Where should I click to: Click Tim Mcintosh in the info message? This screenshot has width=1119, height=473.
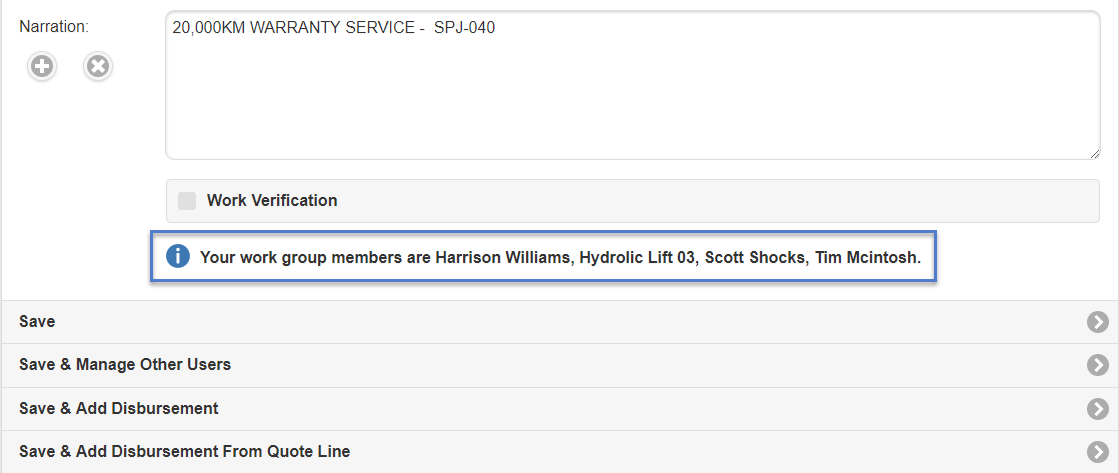[x=866, y=258]
